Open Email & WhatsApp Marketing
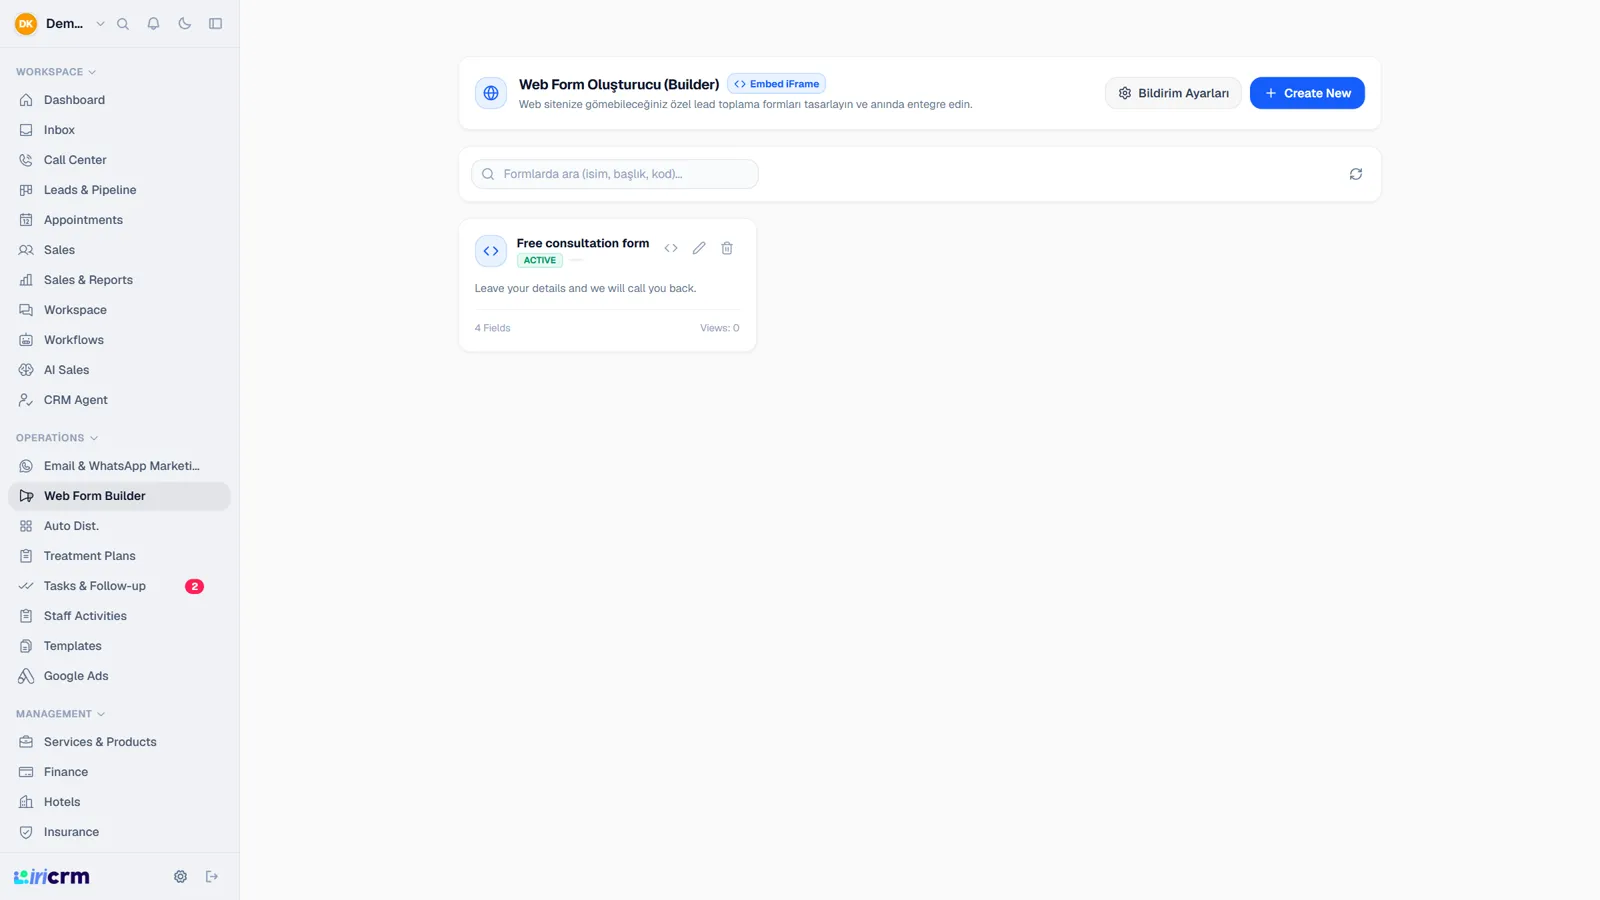This screenshot has height=900, width=1600. (119, 466)
